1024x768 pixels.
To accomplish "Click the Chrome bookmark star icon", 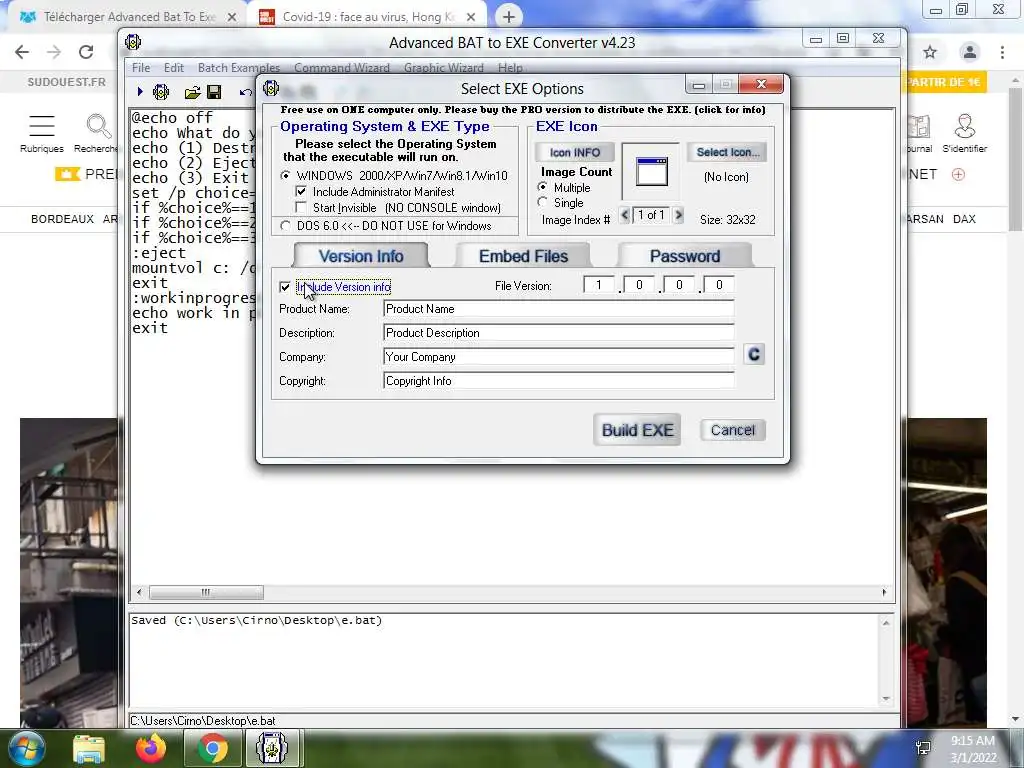I will point(930,52).
